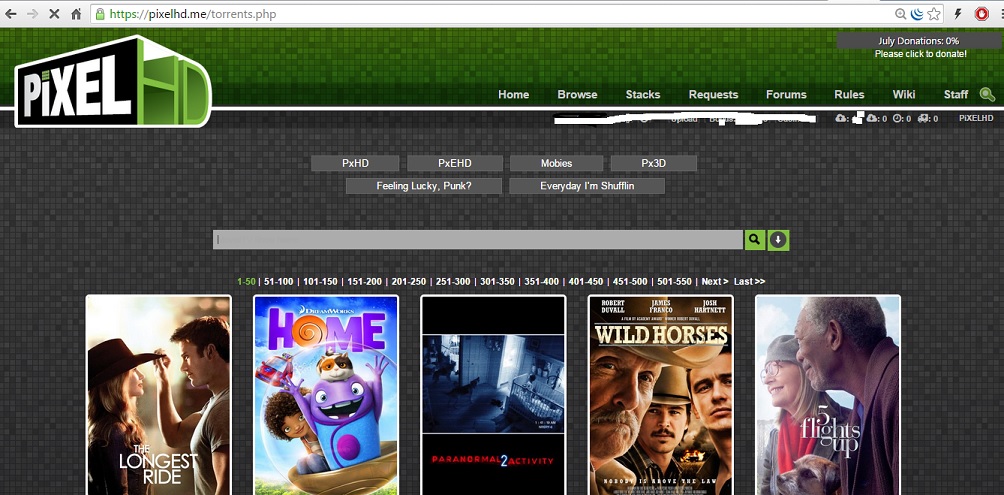
Task: Click the truck stats icon
Action: 923,118
